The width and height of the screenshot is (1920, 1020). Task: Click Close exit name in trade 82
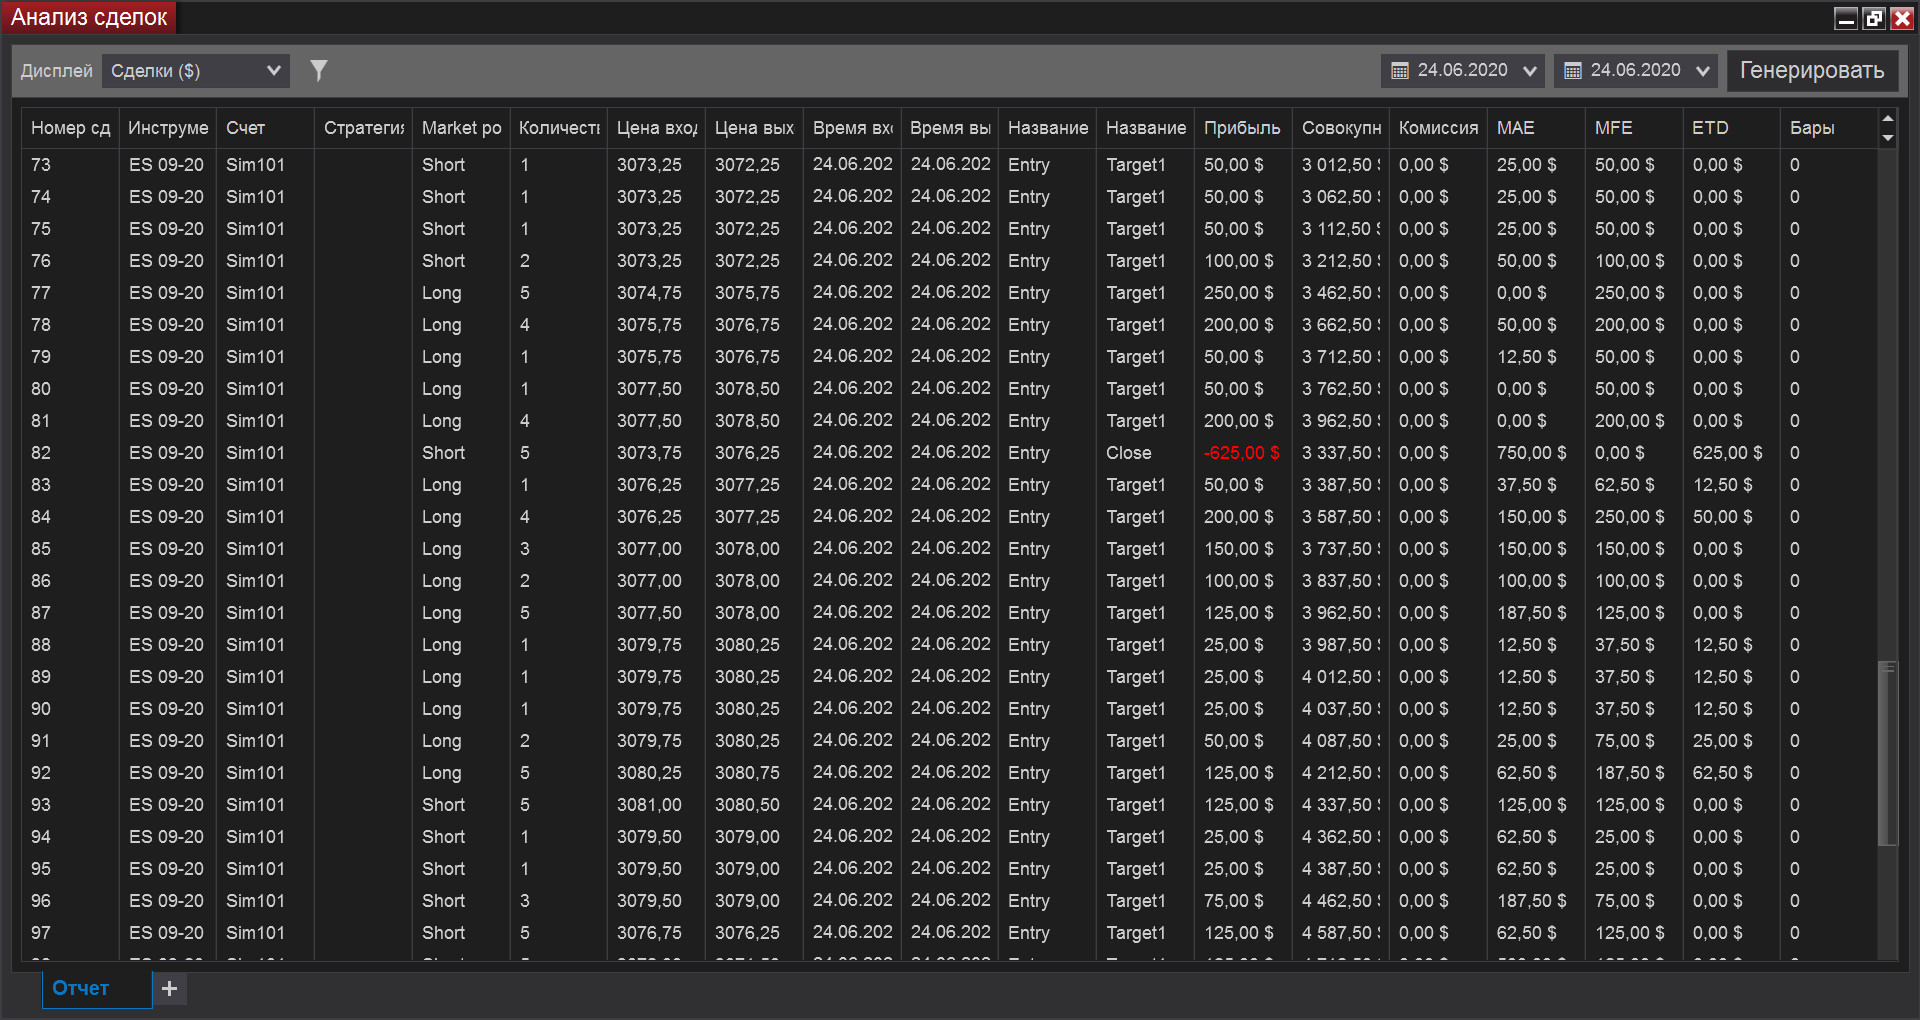[x=1129, y=453]
